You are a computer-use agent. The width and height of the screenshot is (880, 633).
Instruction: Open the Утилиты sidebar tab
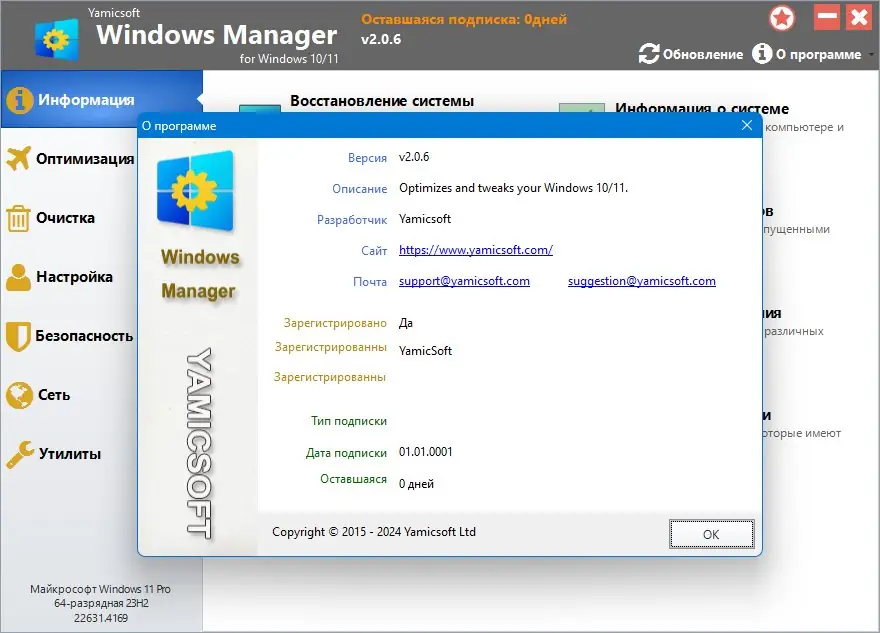click(70, 453)
